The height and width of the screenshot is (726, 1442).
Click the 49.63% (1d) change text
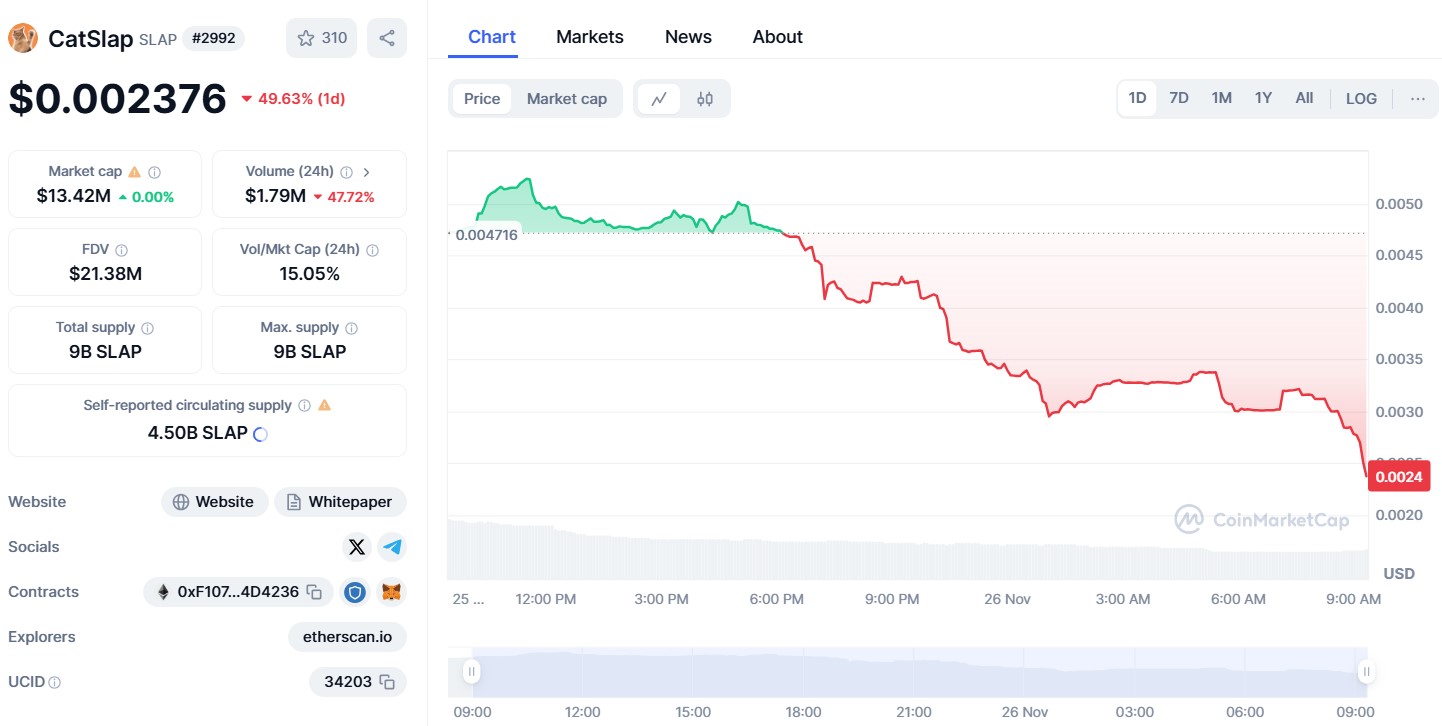301,99
